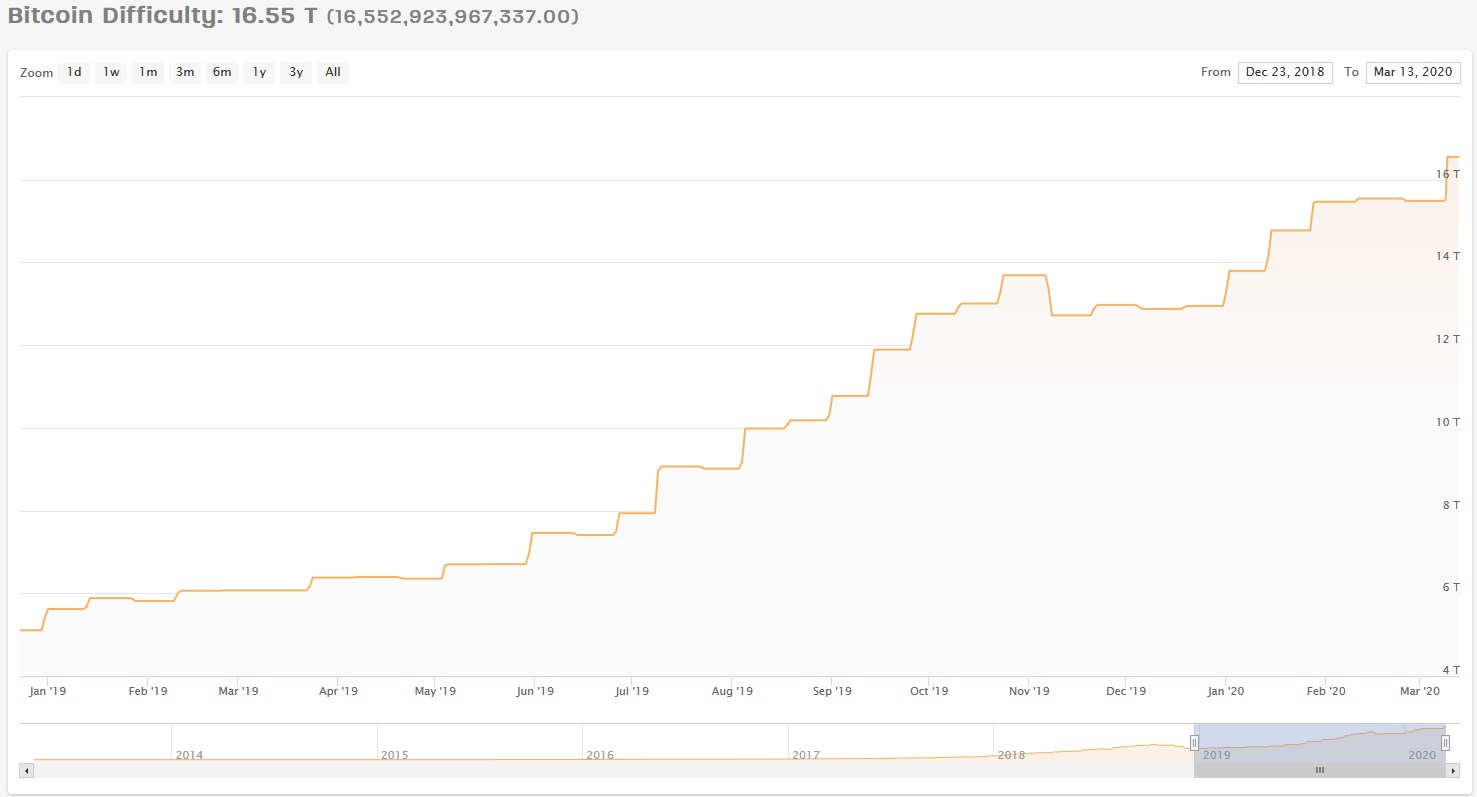Set zoom range to 3y
Image resolution: width=1477 pixels, height=797 pixels.
[x=296, y=72]
